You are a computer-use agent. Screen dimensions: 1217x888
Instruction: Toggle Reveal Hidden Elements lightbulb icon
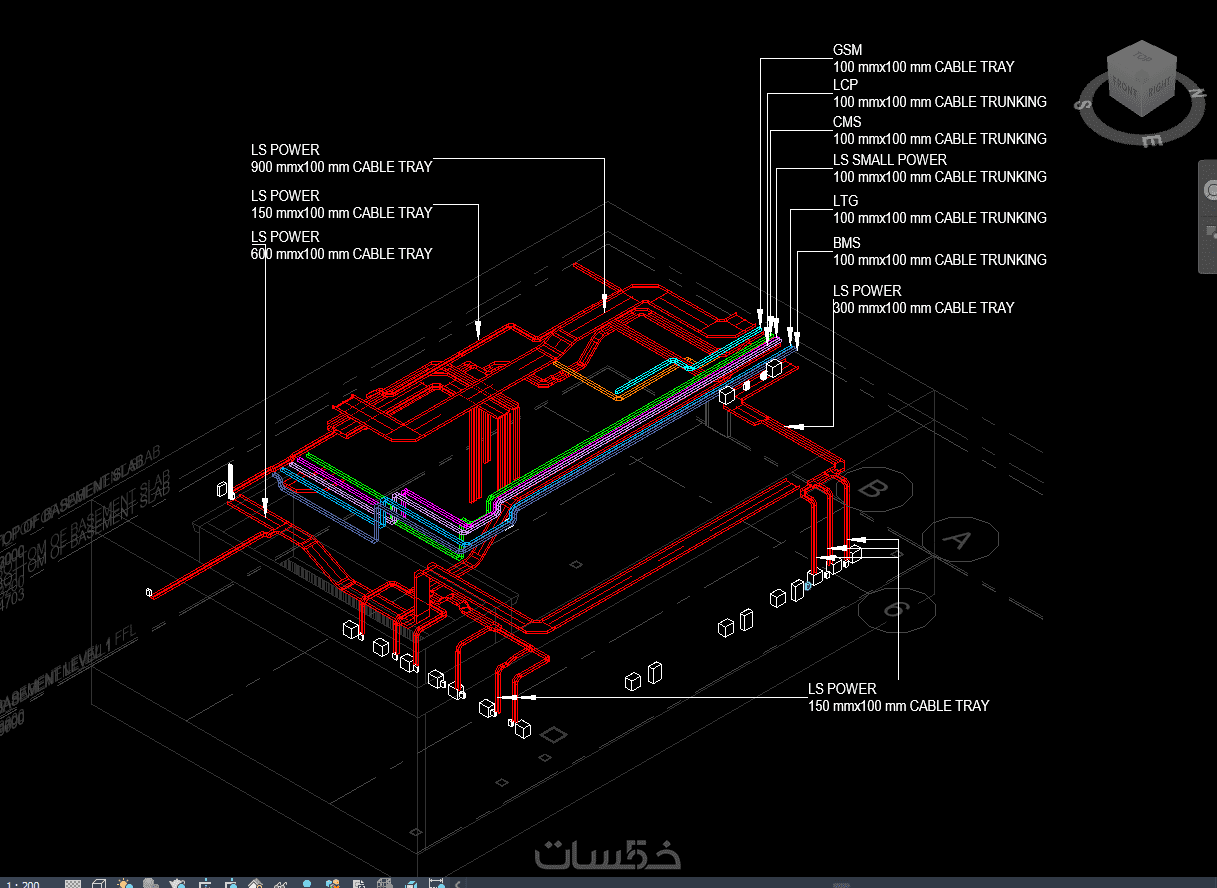click(x=307, y=884)
